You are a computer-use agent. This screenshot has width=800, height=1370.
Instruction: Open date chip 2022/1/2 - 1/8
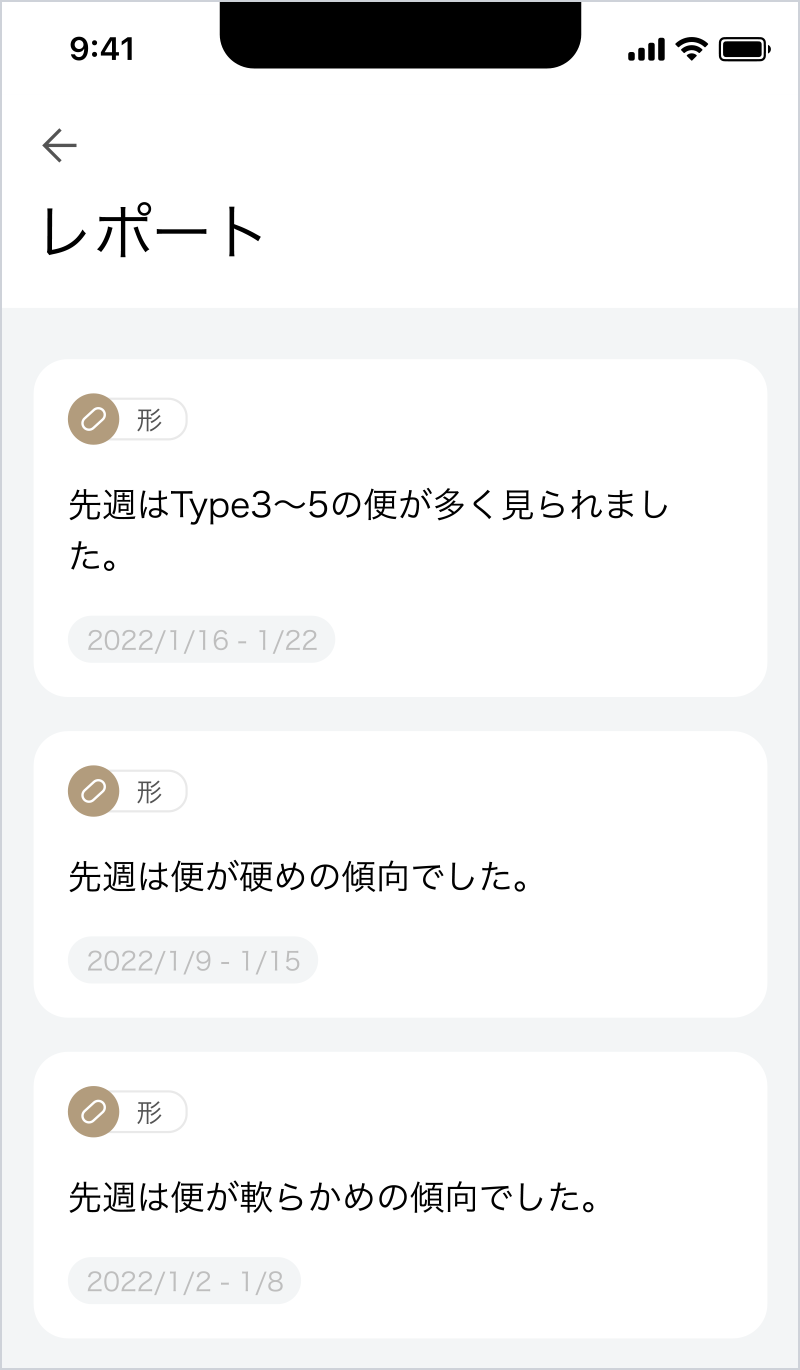click(185, 1281)
